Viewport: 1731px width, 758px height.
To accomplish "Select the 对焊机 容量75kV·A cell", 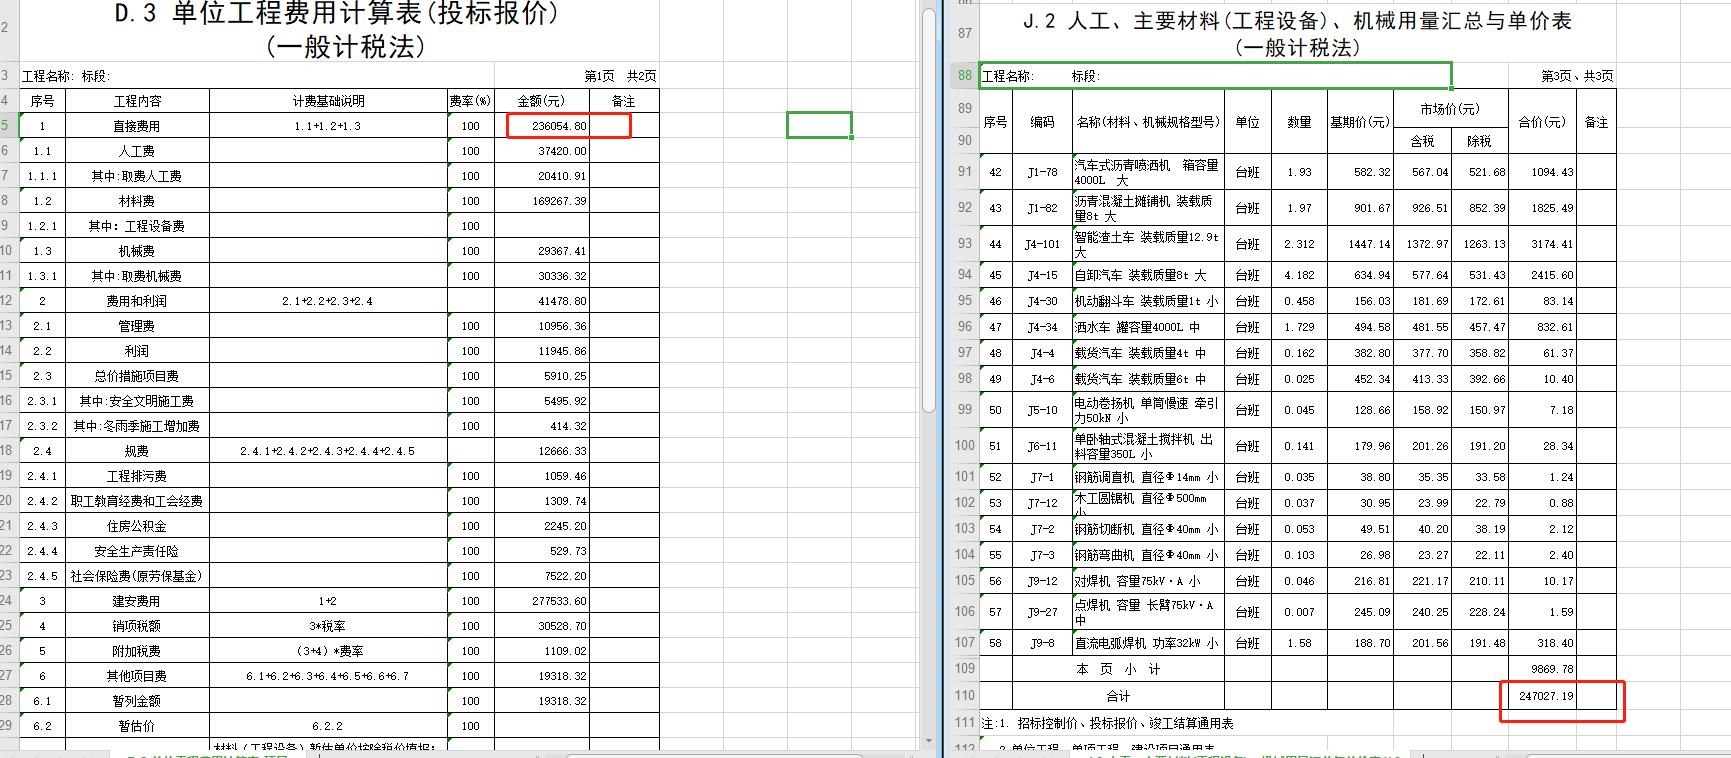I will pos(1148,581).
